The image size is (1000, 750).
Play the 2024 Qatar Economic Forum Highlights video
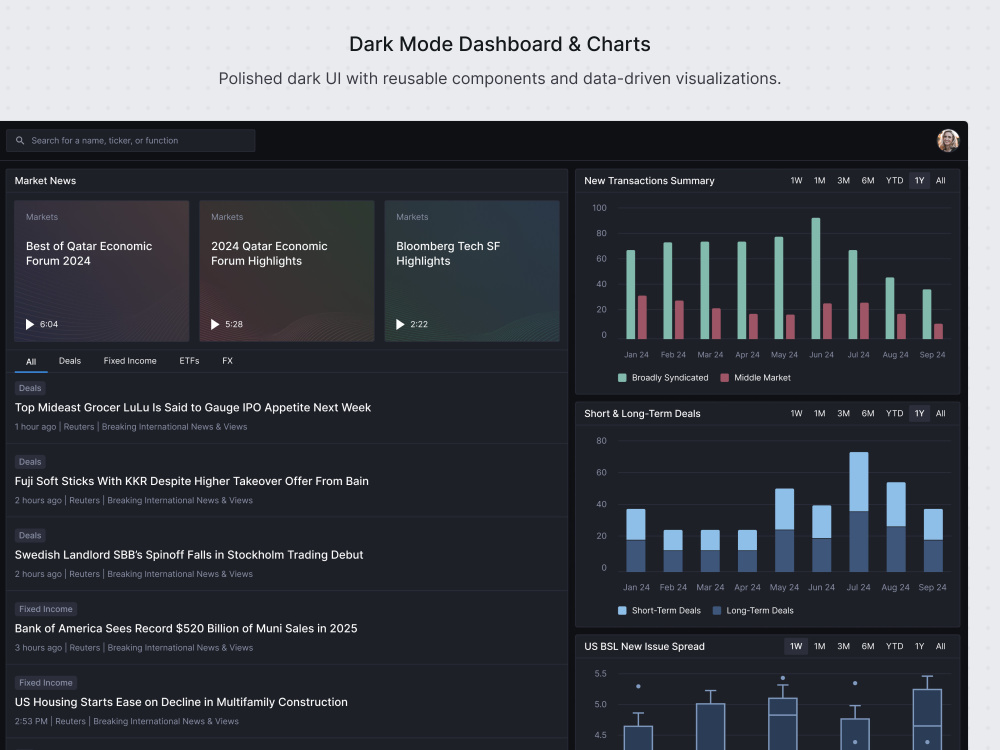pos(215,324)
